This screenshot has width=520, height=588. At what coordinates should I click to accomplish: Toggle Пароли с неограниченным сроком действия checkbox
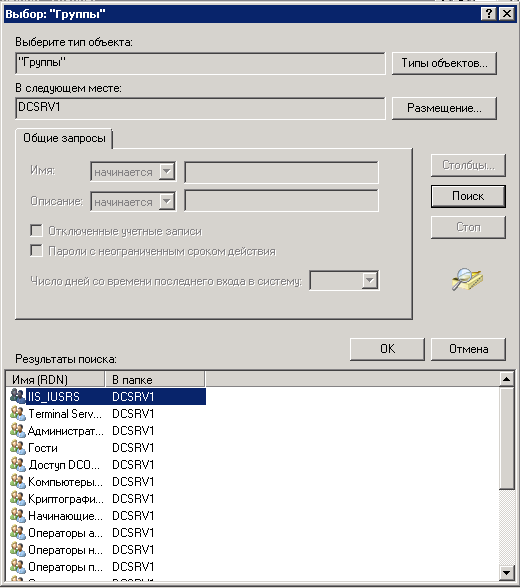pos(36,250)
